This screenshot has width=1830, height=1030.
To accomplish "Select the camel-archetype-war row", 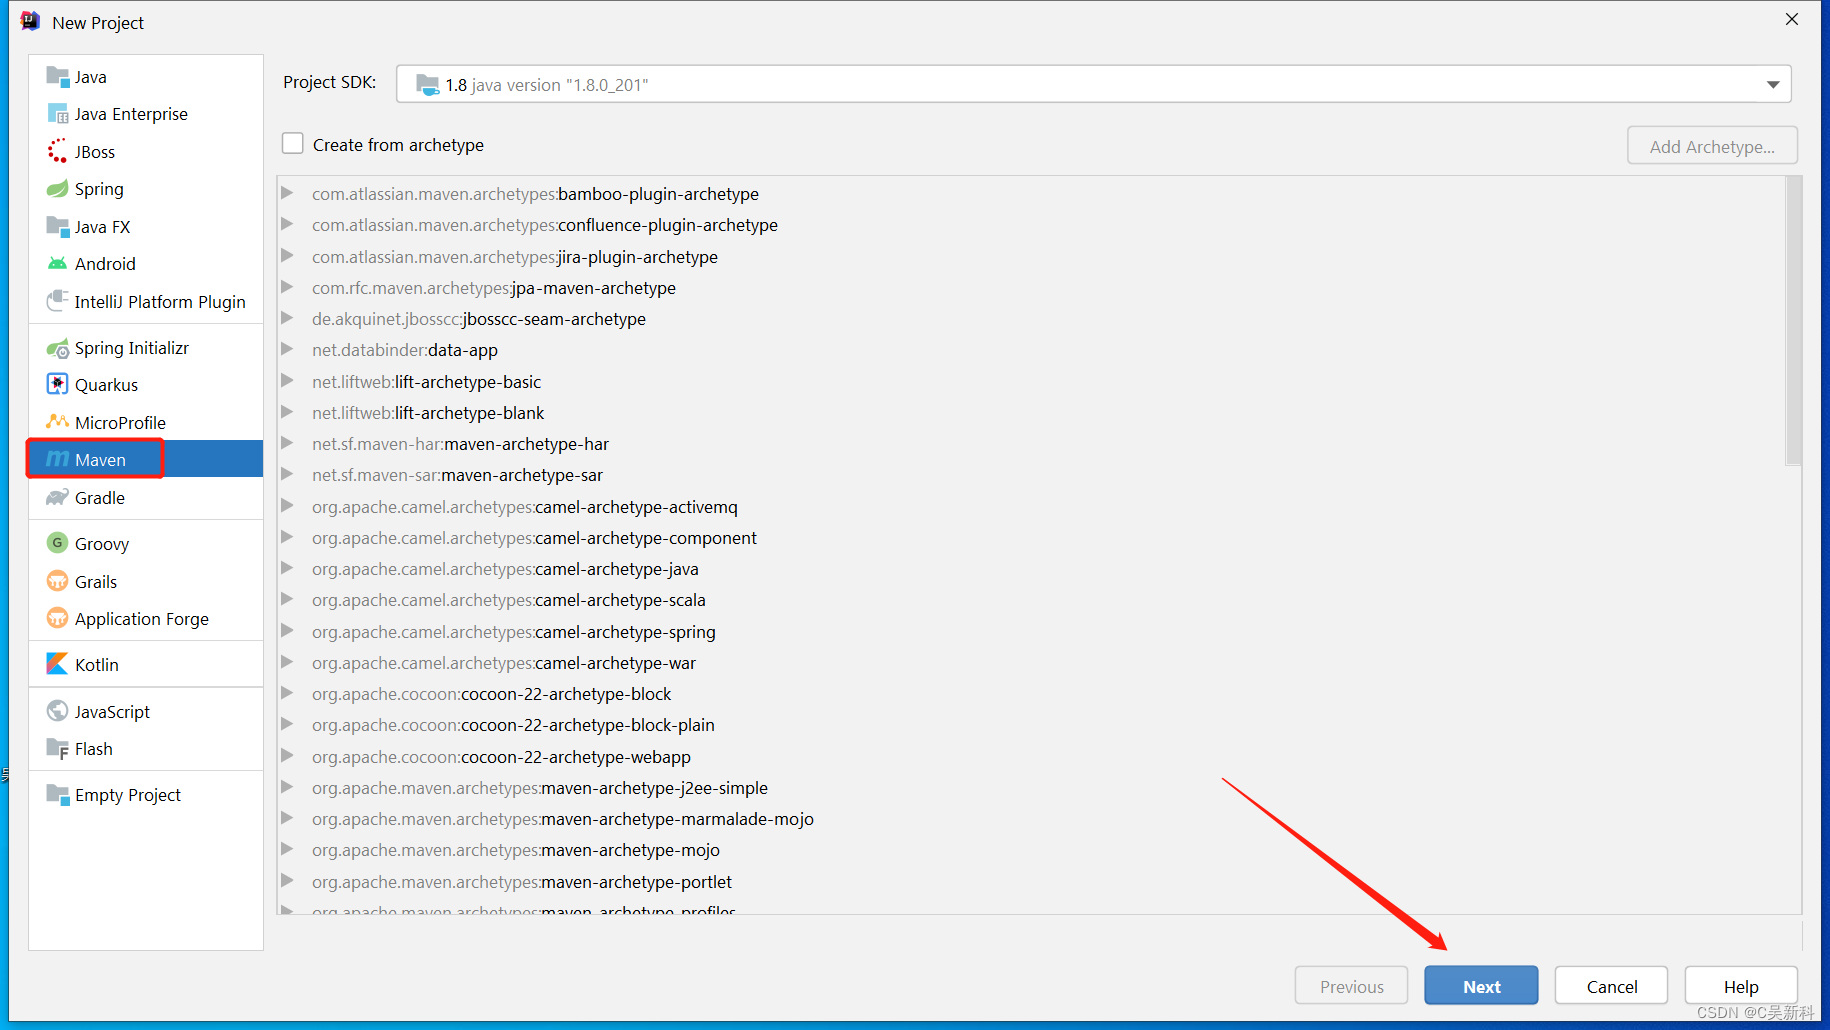I will click(x=1031, y=663).
